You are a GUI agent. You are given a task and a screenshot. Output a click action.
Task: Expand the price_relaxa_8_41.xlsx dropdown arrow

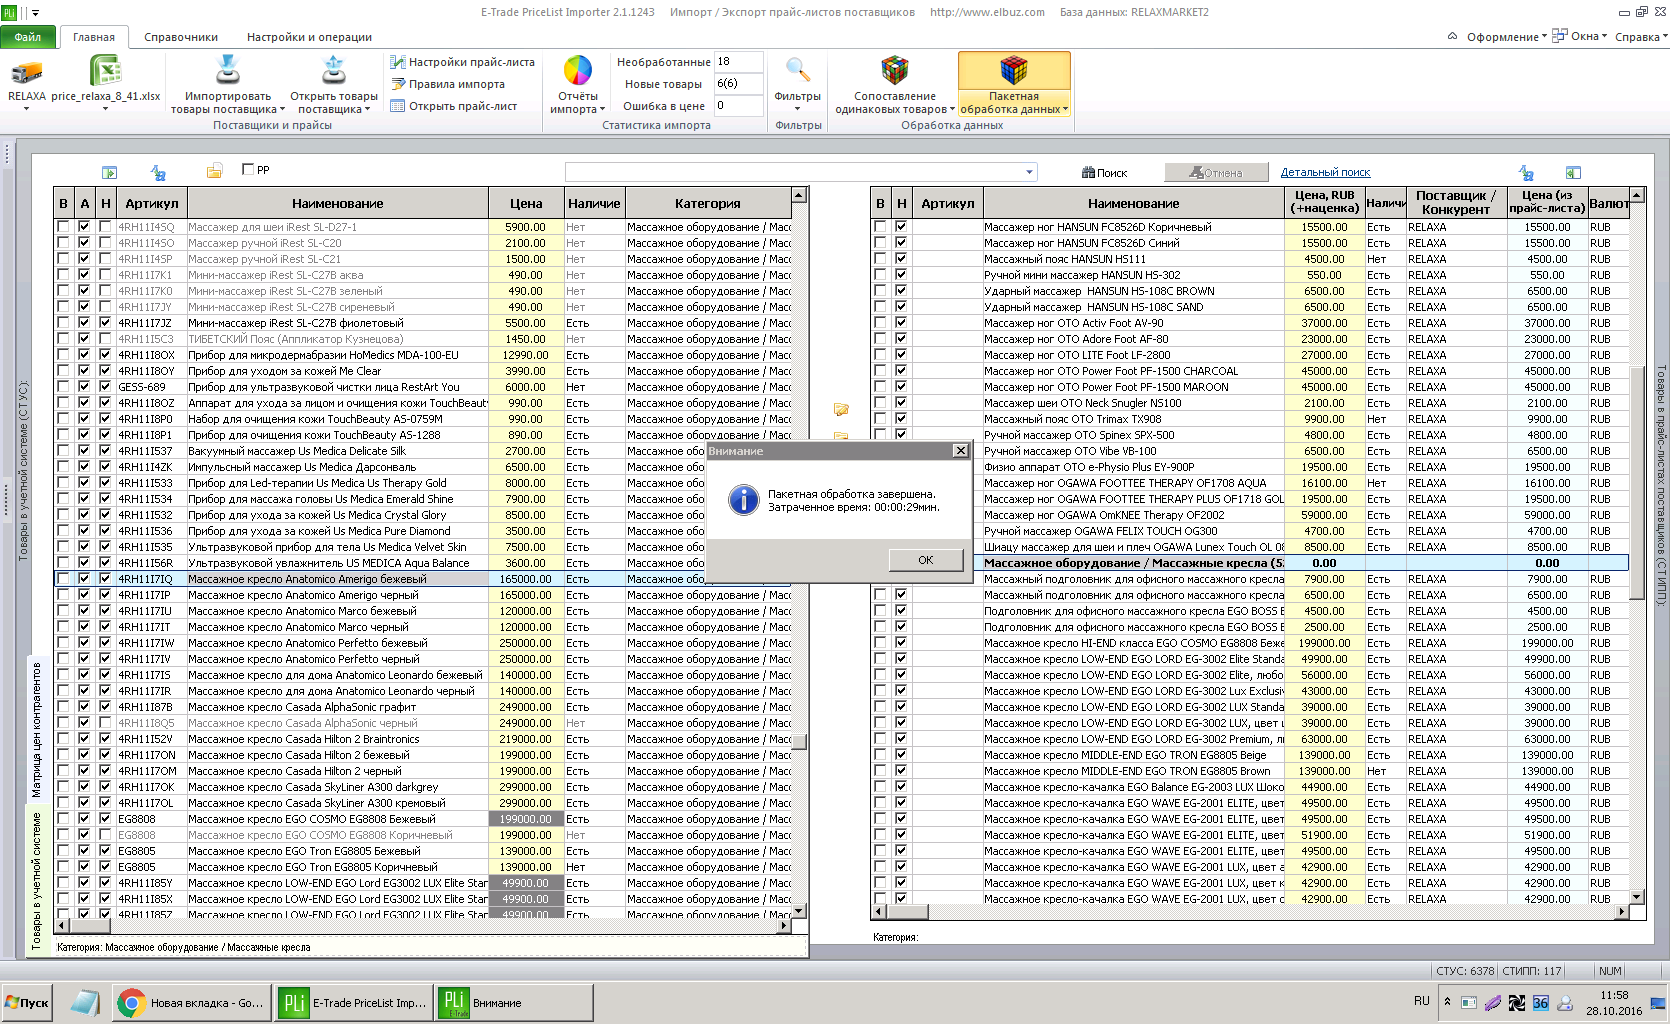click(x=105, y=108)
